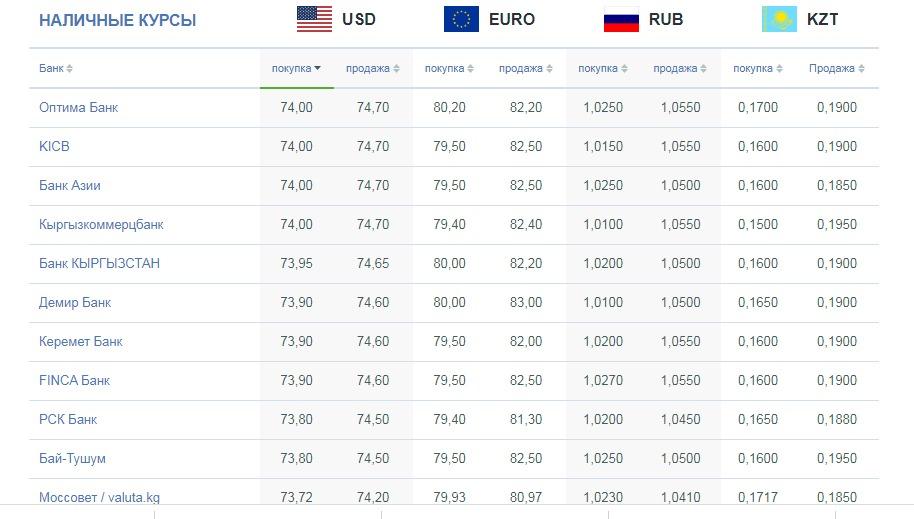
Task: Click the European Union flag icon
Action: tap(461, 19)
